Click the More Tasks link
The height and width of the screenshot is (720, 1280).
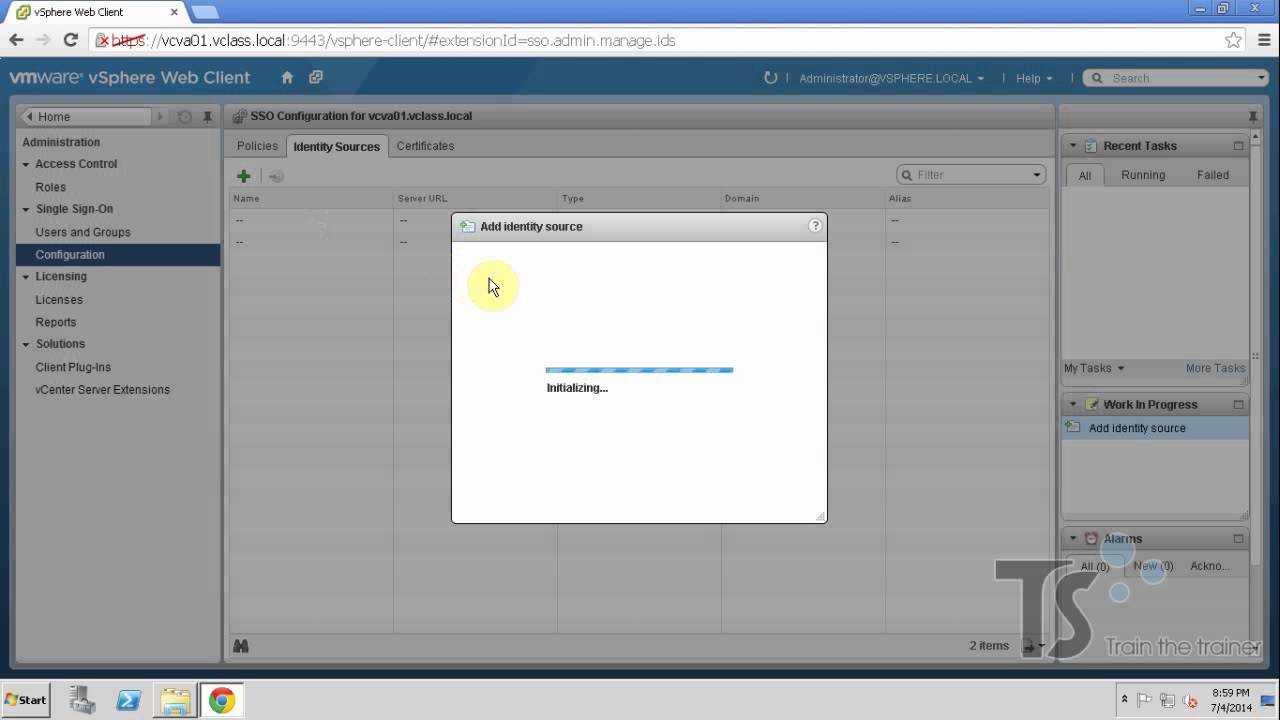(1215, 368)
